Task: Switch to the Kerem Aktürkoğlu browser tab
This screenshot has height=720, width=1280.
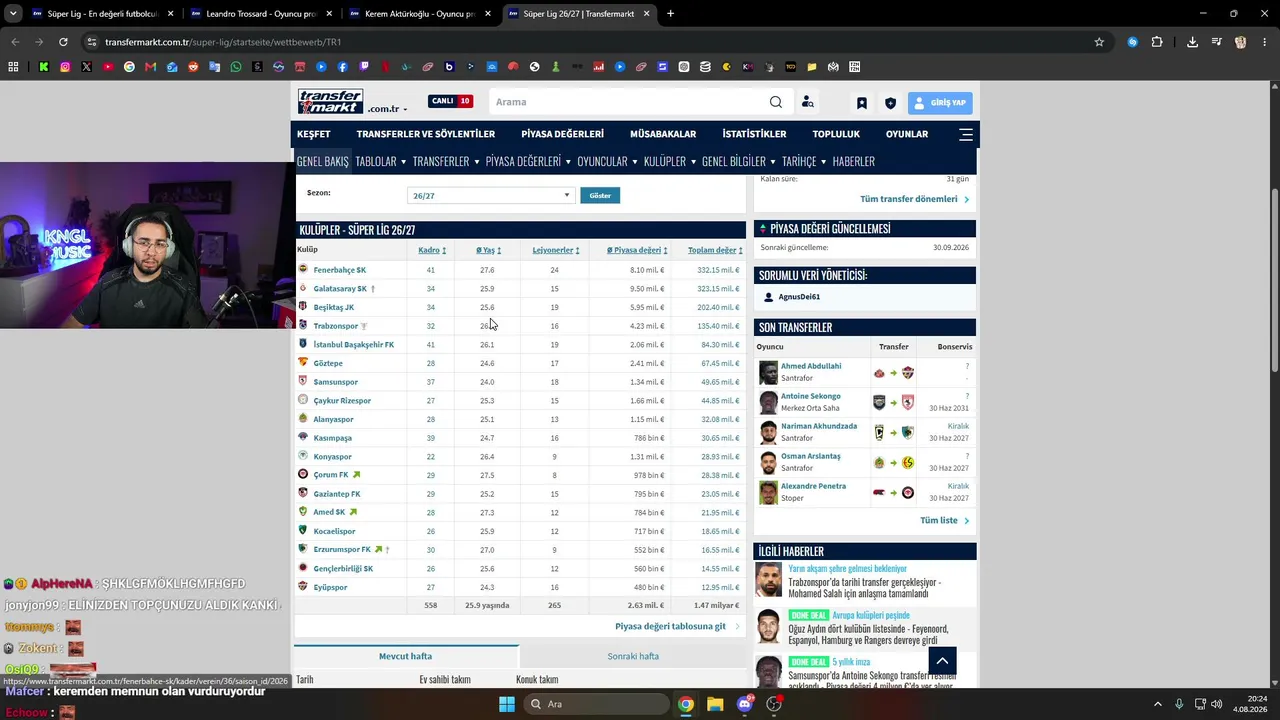Action: (419, 14)
